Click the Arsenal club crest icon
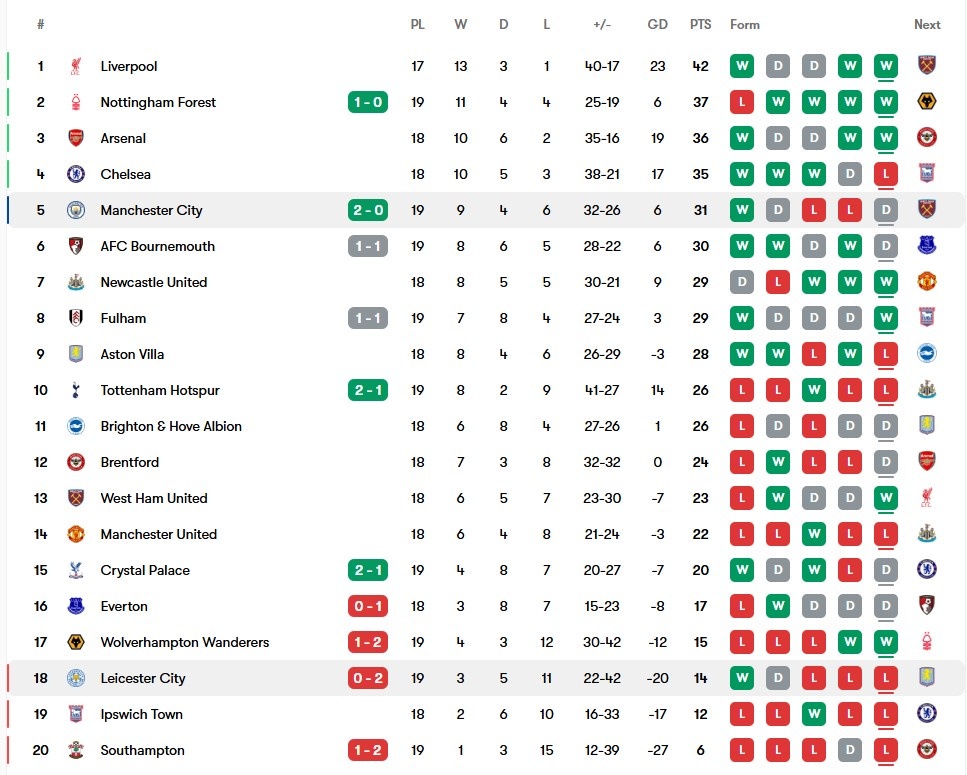This screenshot has height=775, width=967. click(75, 138)
